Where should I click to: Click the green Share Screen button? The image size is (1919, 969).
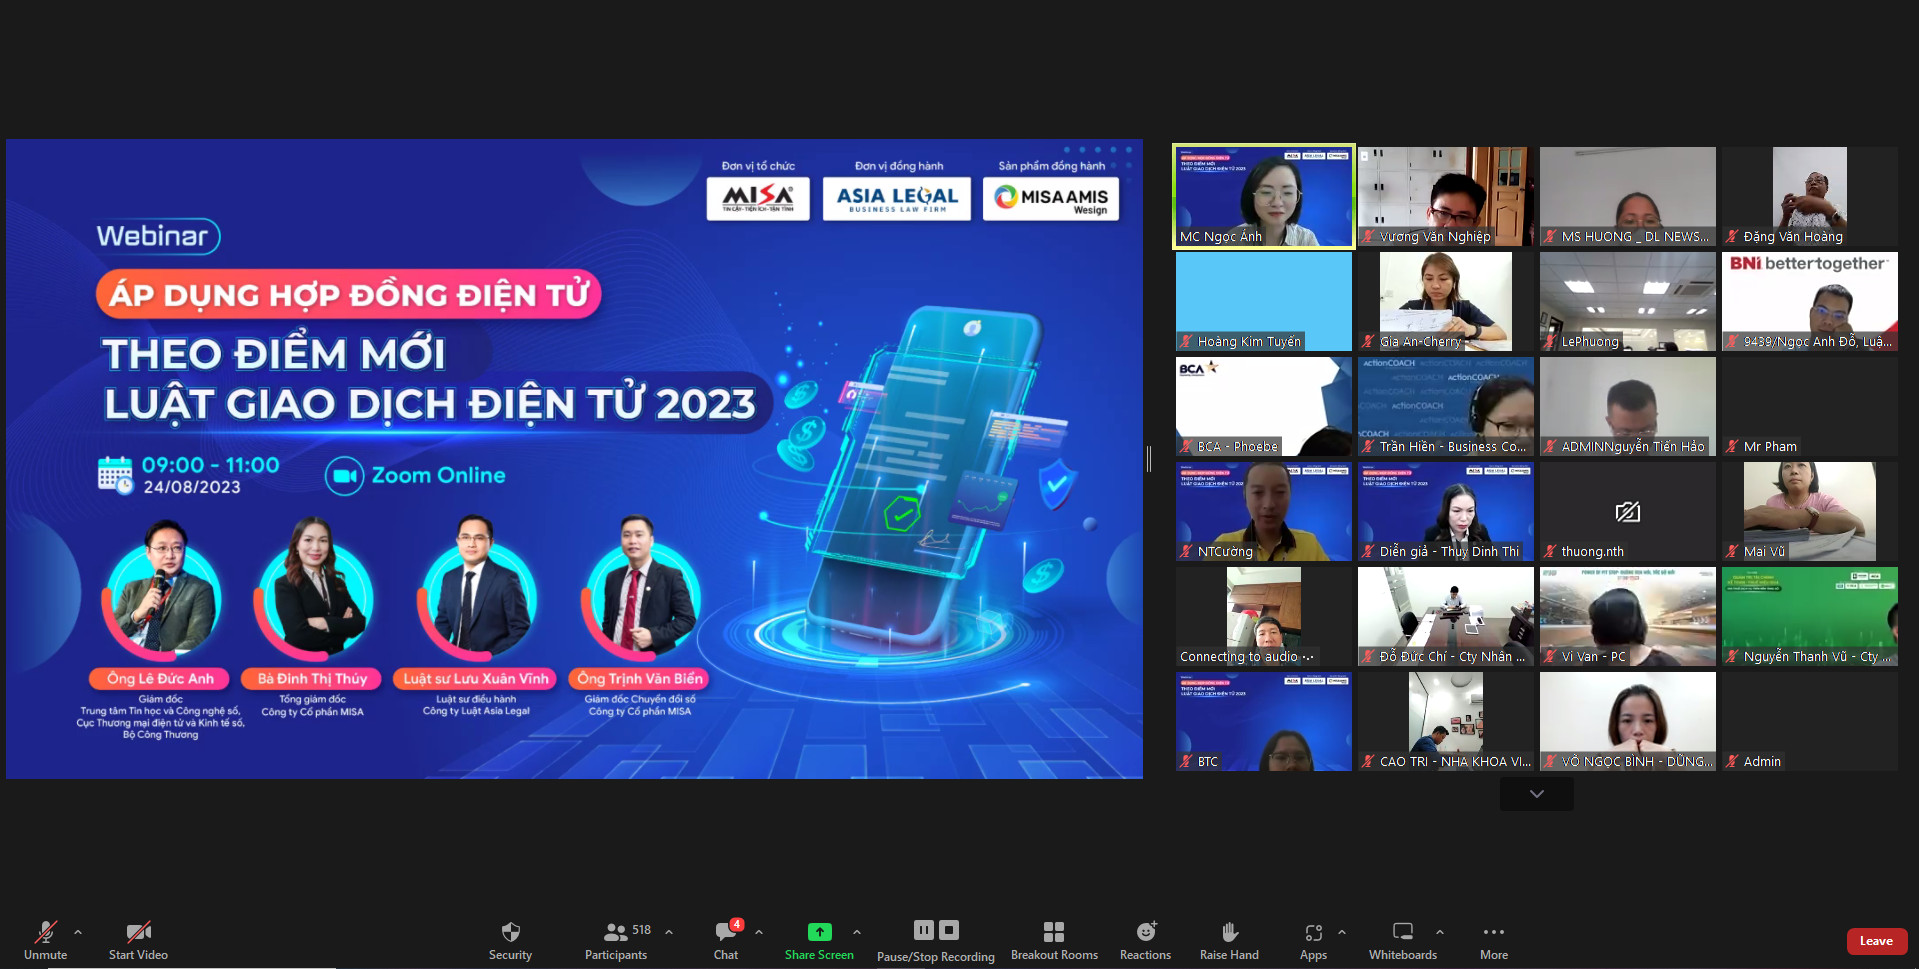tap(819, 940)
